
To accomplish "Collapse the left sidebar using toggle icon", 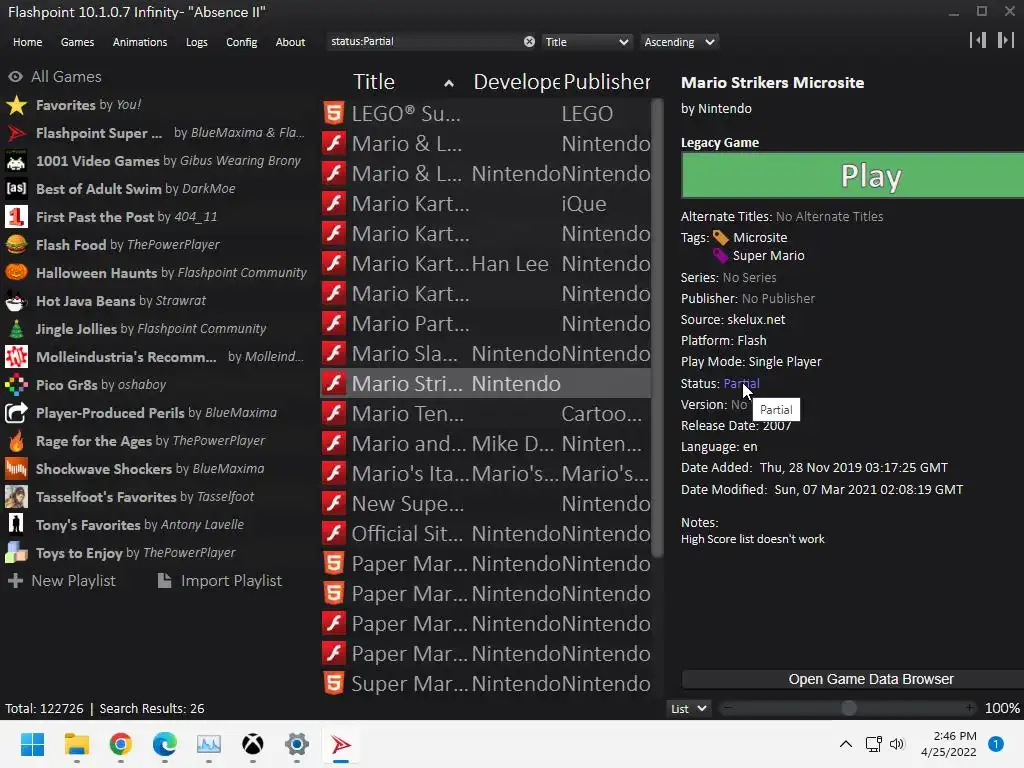I will tap(978, 40).
